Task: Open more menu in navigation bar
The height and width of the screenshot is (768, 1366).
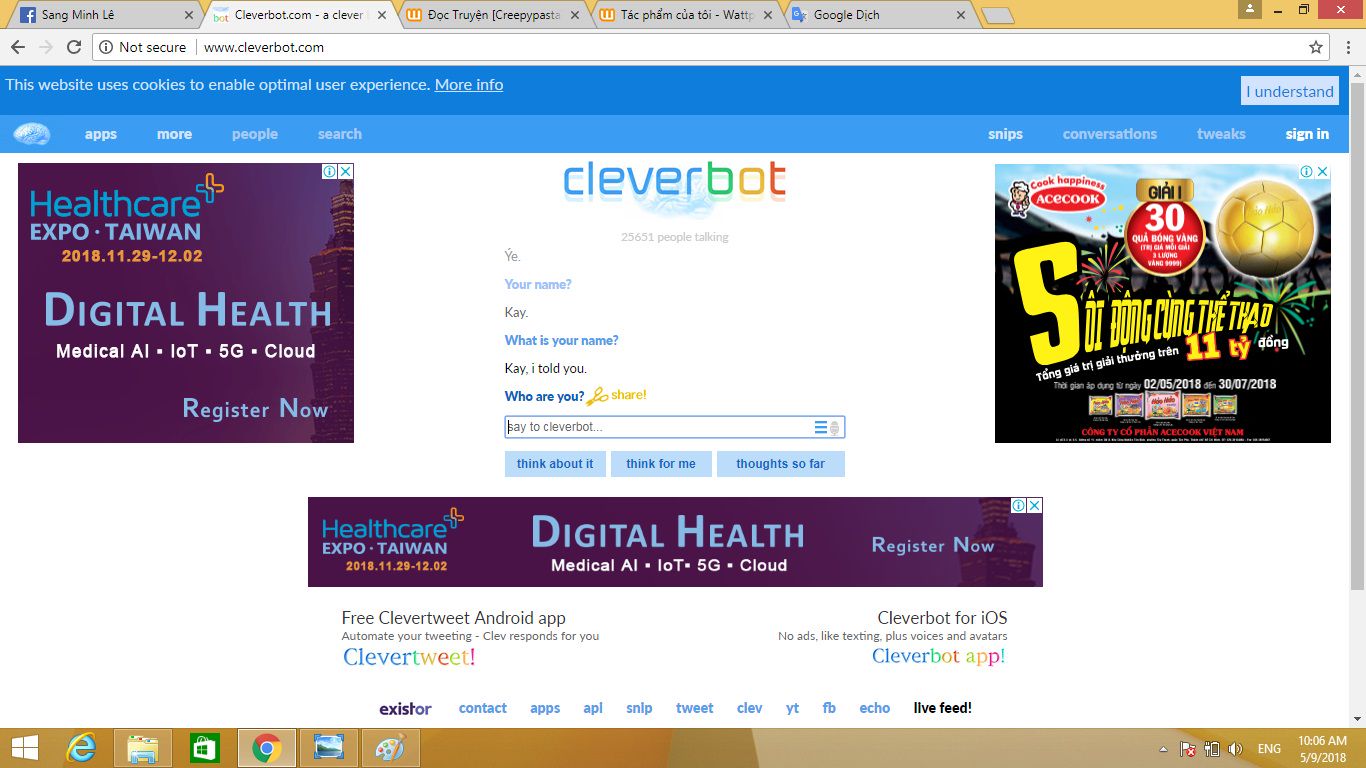Action: pyautogui.click(x=174, y=134)
